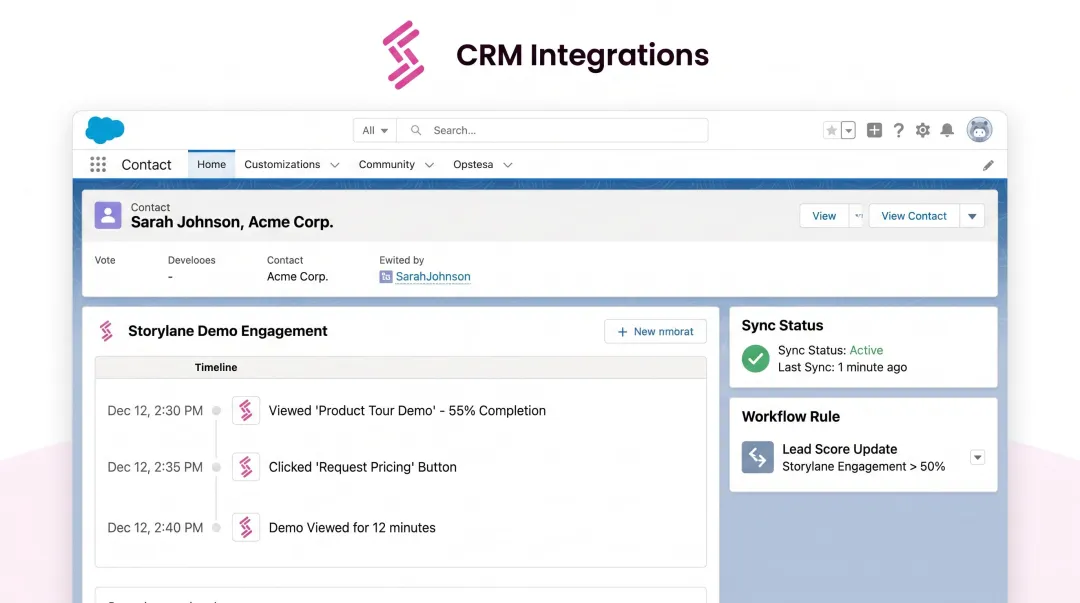Click the Storylane logo beside Demo Engagement
Image resolution: width=1080 pixels, height=603 pixels.
coord(106,331)
